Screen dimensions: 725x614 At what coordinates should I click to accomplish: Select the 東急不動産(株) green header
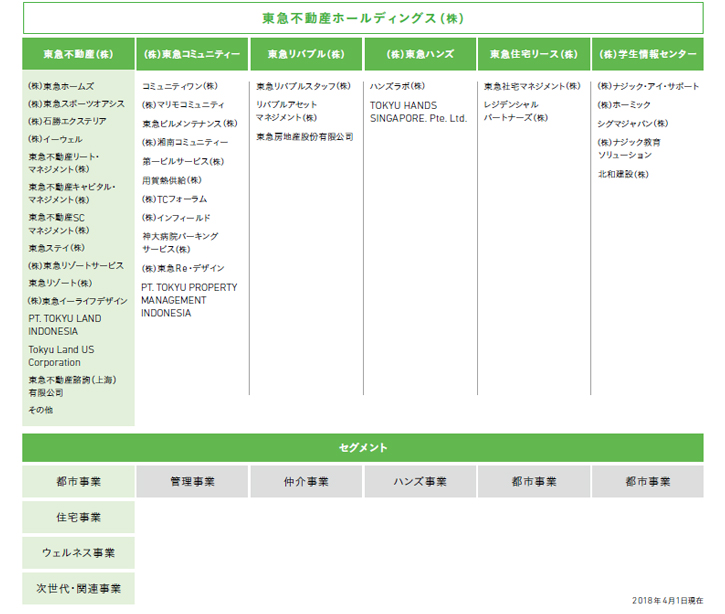pos(78,54)
